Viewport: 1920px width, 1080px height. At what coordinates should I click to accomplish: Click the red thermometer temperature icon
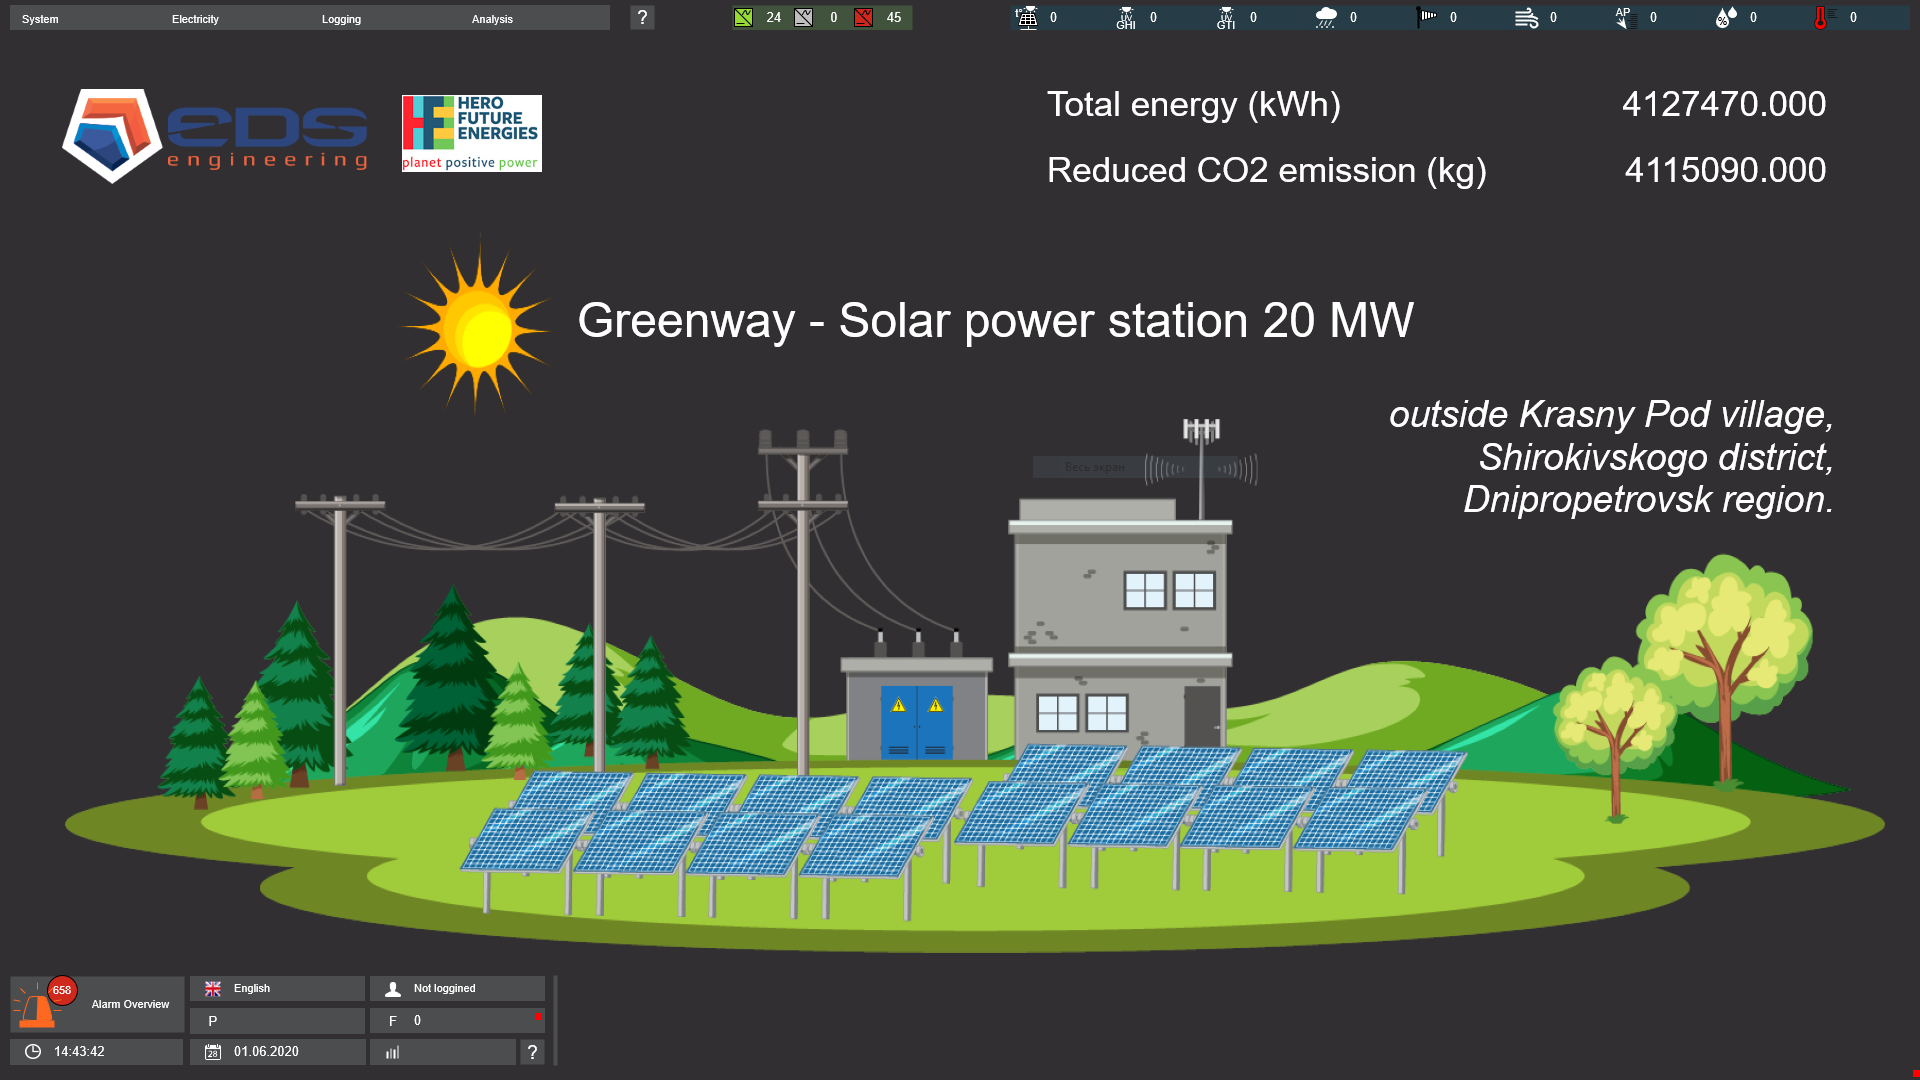click(1822, 17)
